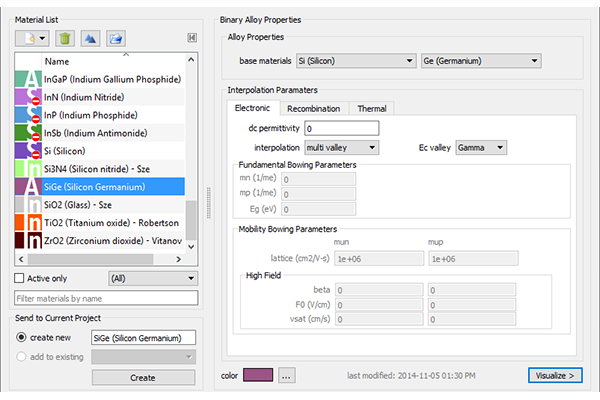Click the InP semiconductor material icon
Image resolution: width=600 pixels, height=400 pixels.
(x=28, y=115)
